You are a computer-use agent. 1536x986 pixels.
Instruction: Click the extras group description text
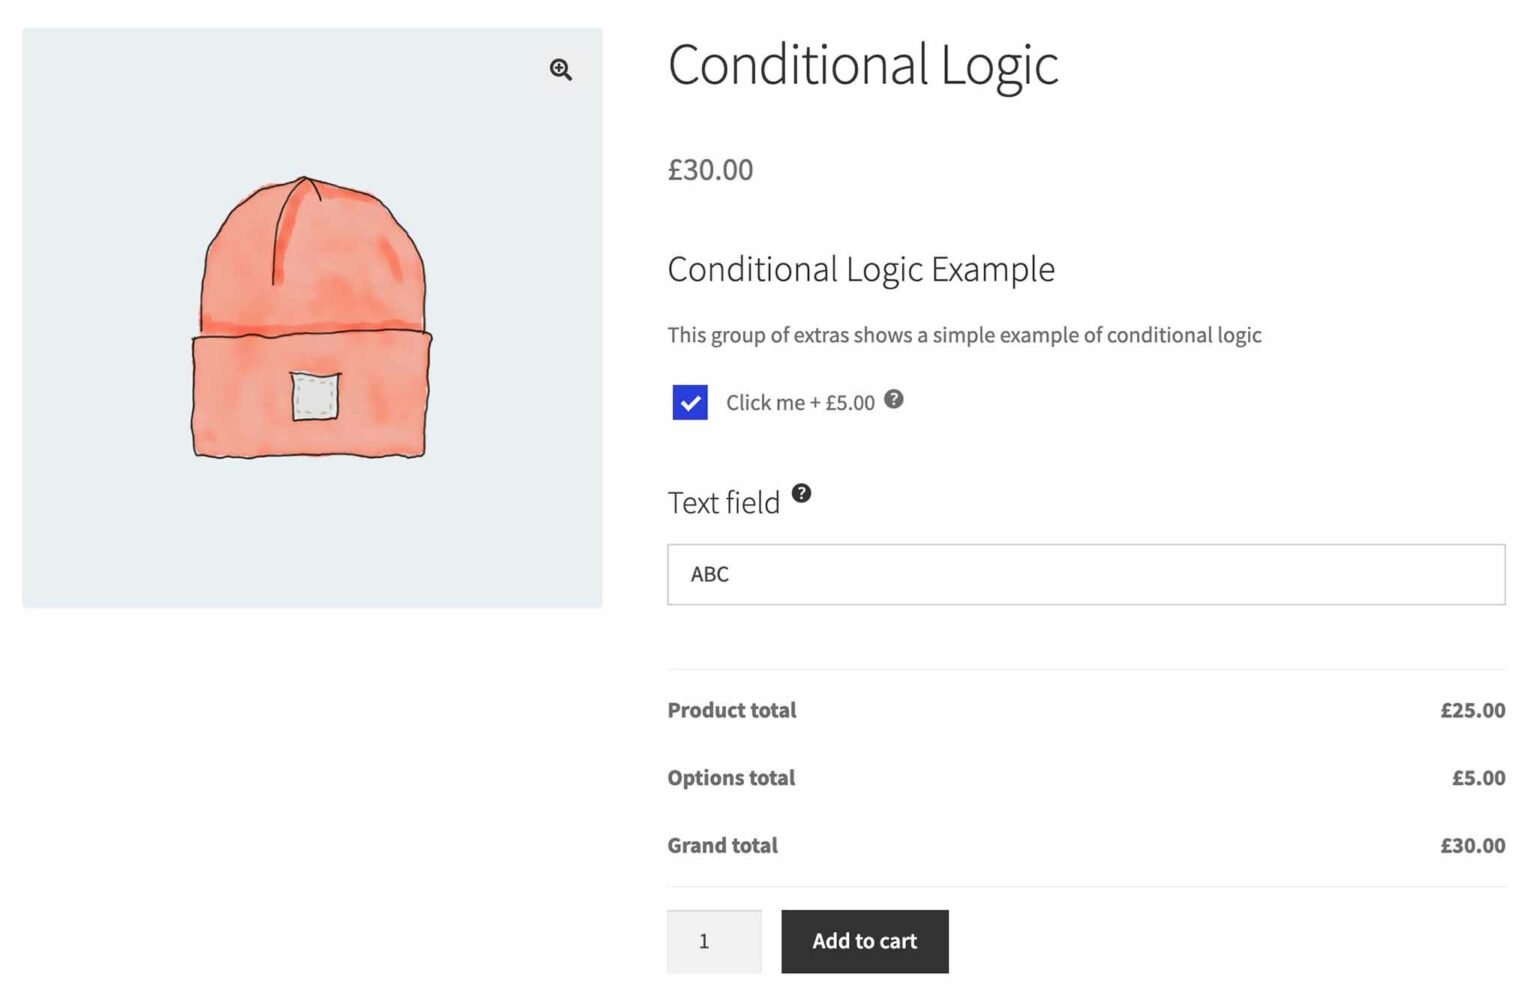click(964, 335)
